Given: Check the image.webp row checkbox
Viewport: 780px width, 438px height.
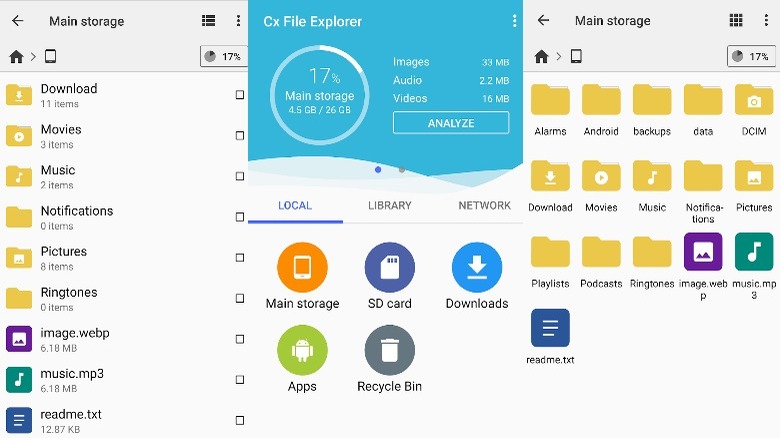Looking at the screenshot, I should pos(240,339).
